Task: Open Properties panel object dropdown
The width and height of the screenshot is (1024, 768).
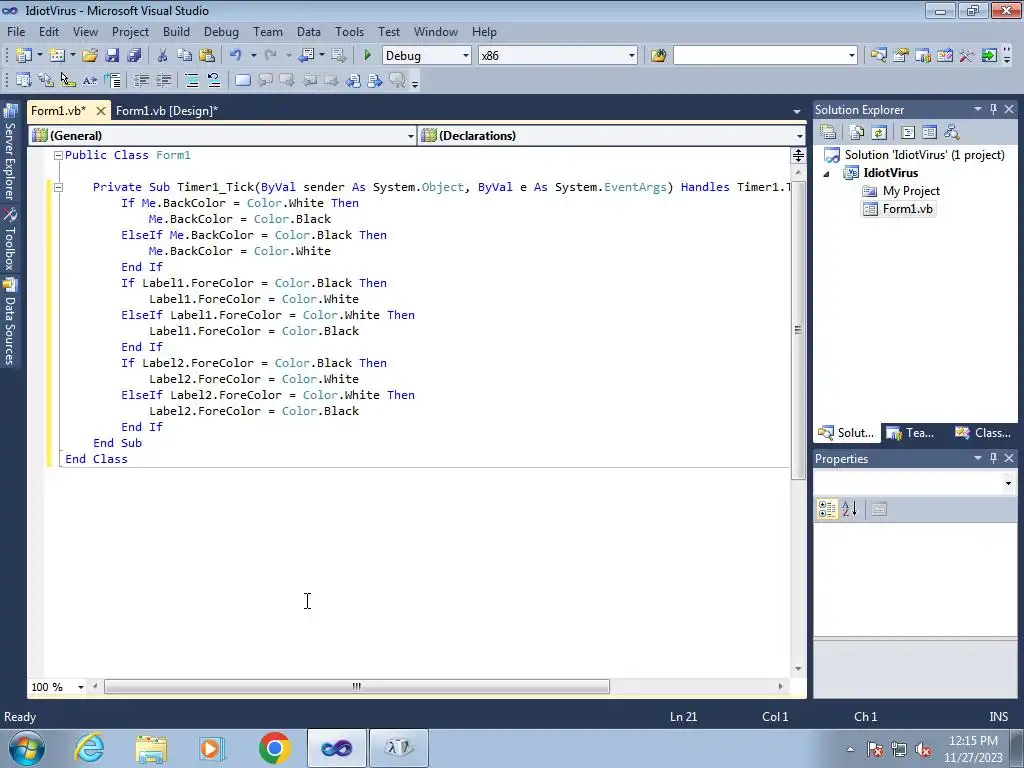Action: pyautogui.click(x=1008, y=484)
